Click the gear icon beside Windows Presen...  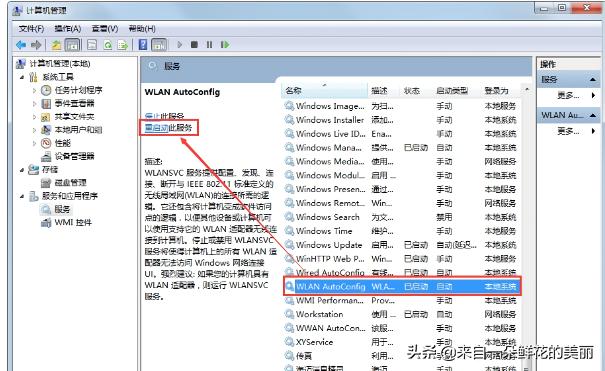pyautogui.click(x=289, y=189)
